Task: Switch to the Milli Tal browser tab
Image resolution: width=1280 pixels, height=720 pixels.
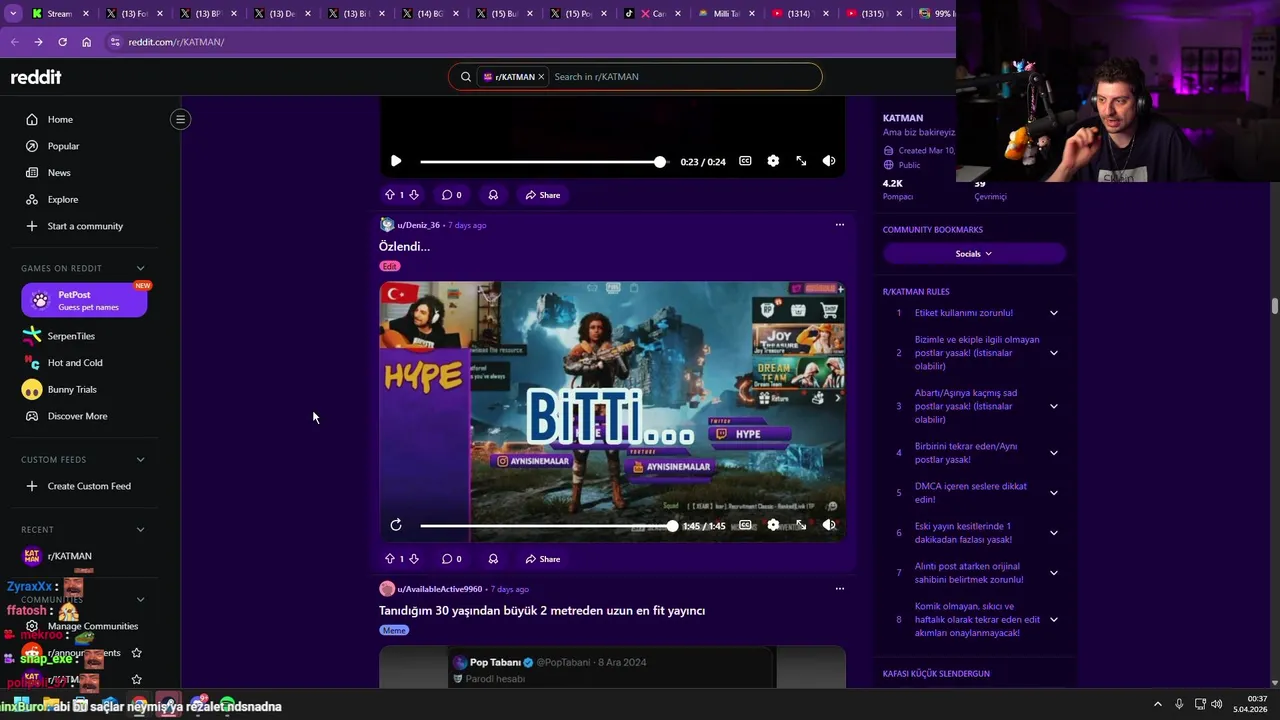Action: click(x=726, y=14)
